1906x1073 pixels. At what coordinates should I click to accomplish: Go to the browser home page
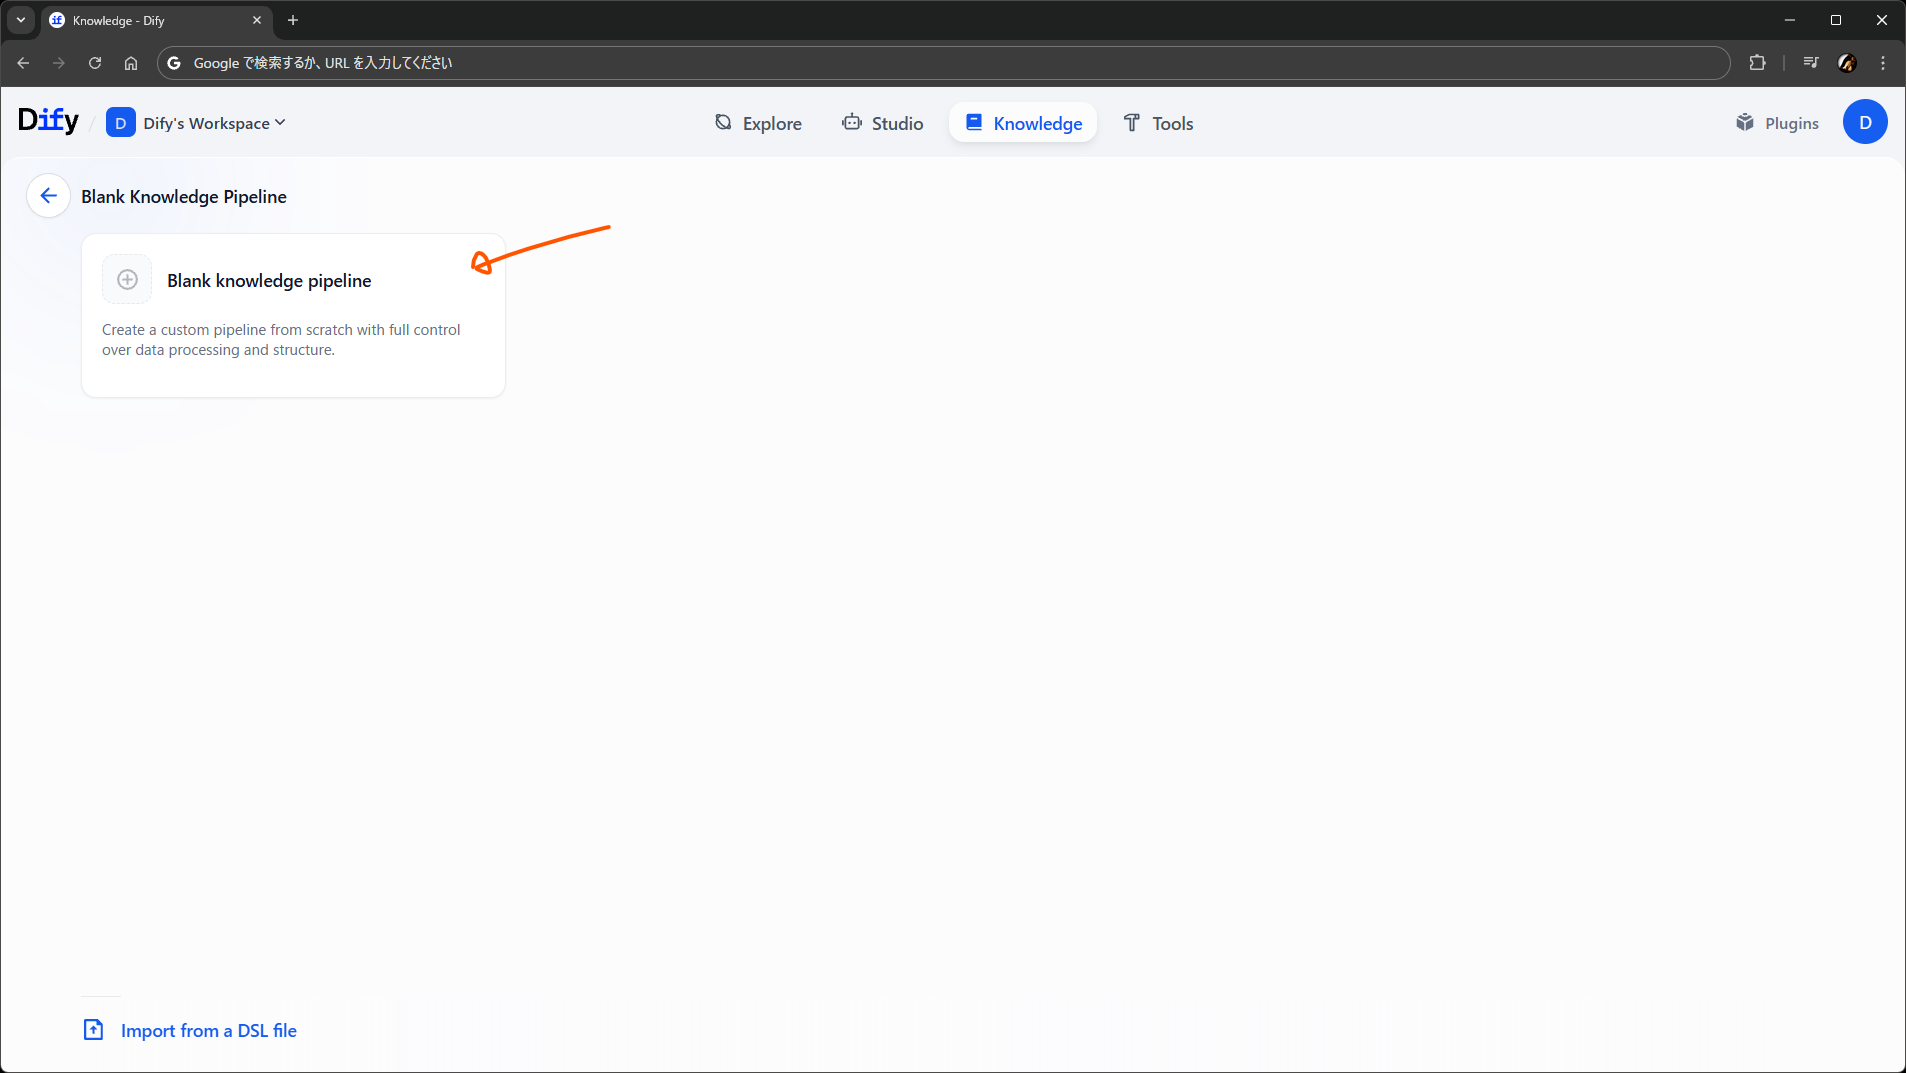(131, 63)
